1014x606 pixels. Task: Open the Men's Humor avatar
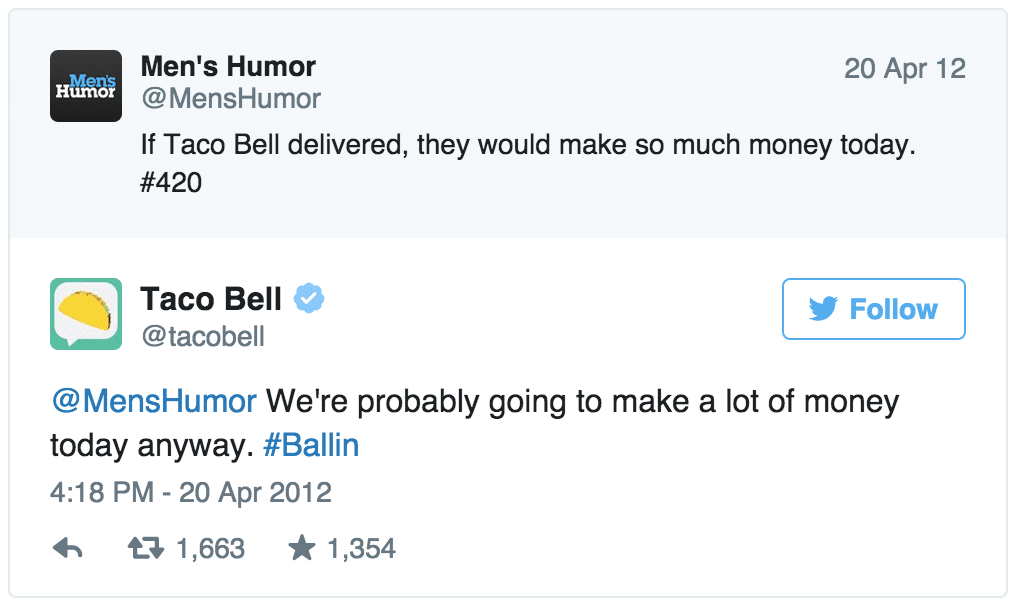[x=86, y=86]
